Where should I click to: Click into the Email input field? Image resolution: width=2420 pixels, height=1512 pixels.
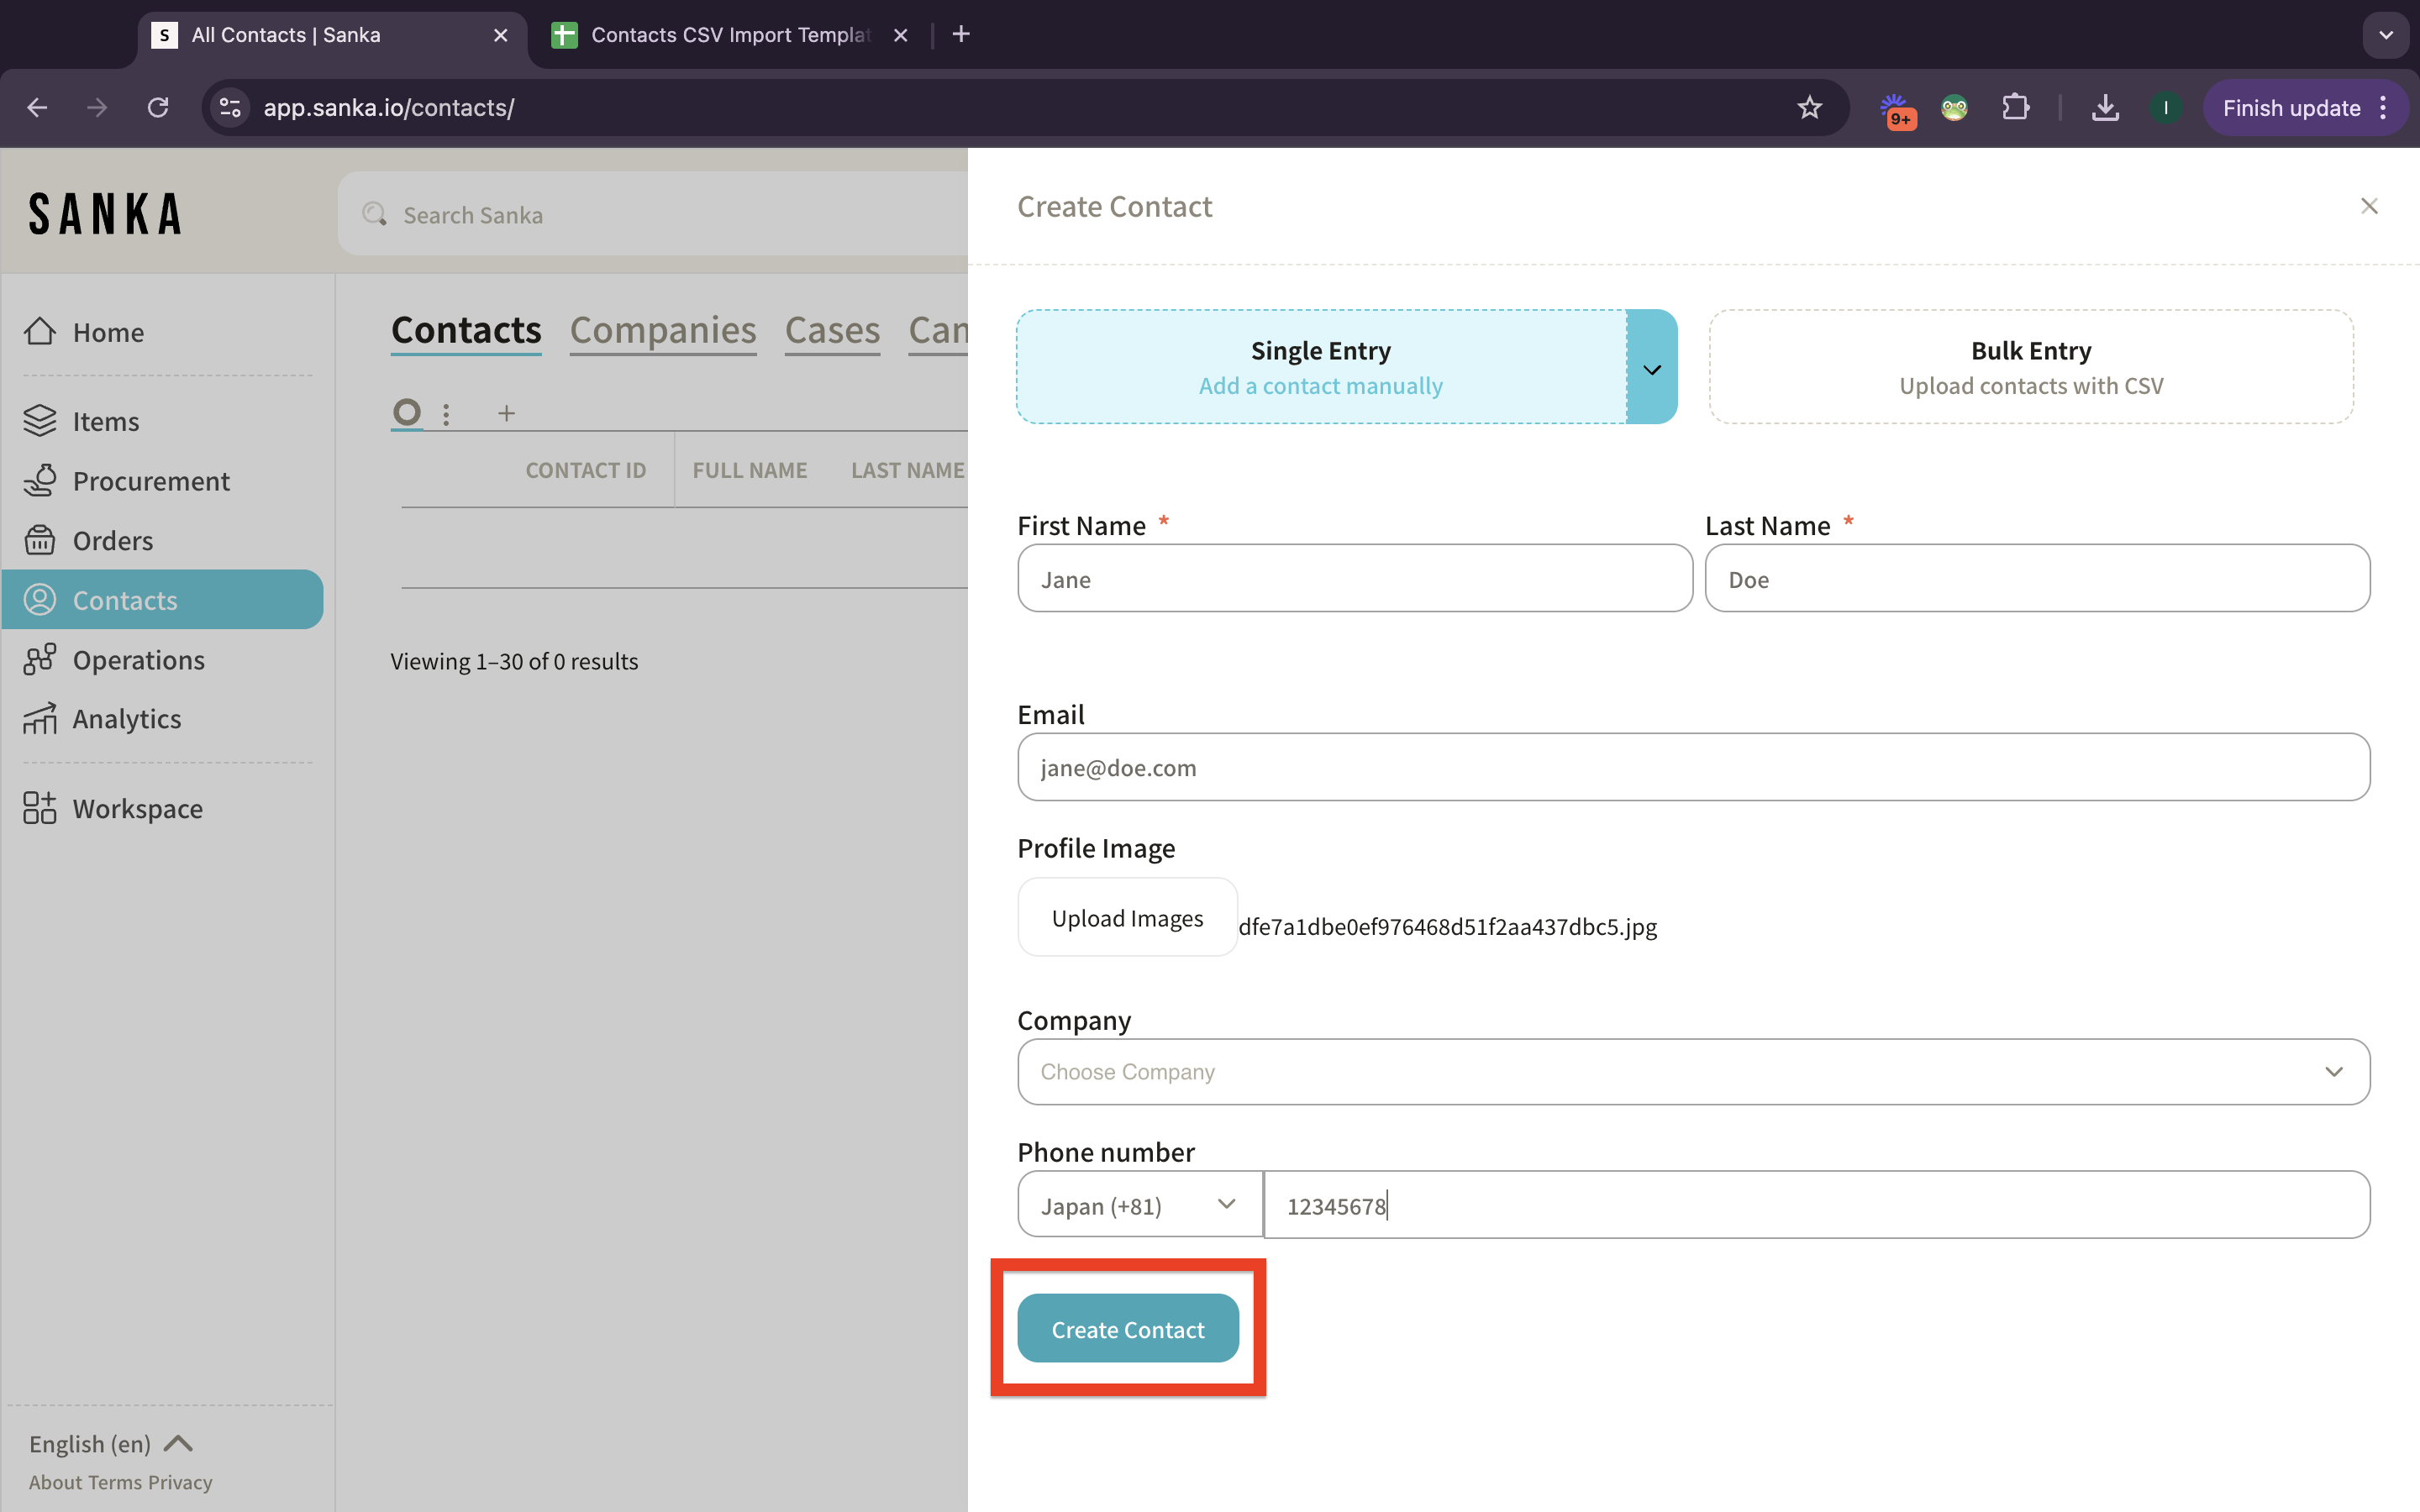(1692, 768)
